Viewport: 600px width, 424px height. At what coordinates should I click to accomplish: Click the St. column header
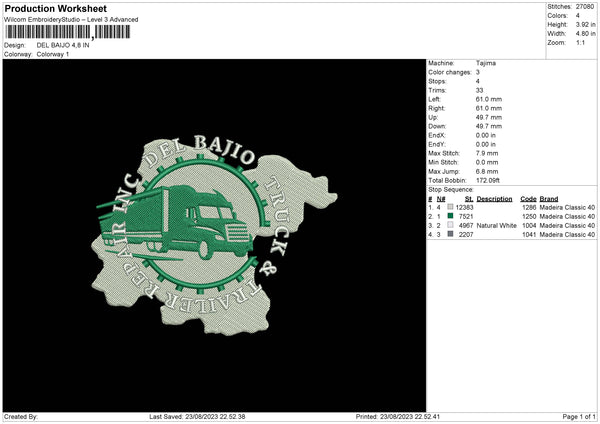coord(469,199)
